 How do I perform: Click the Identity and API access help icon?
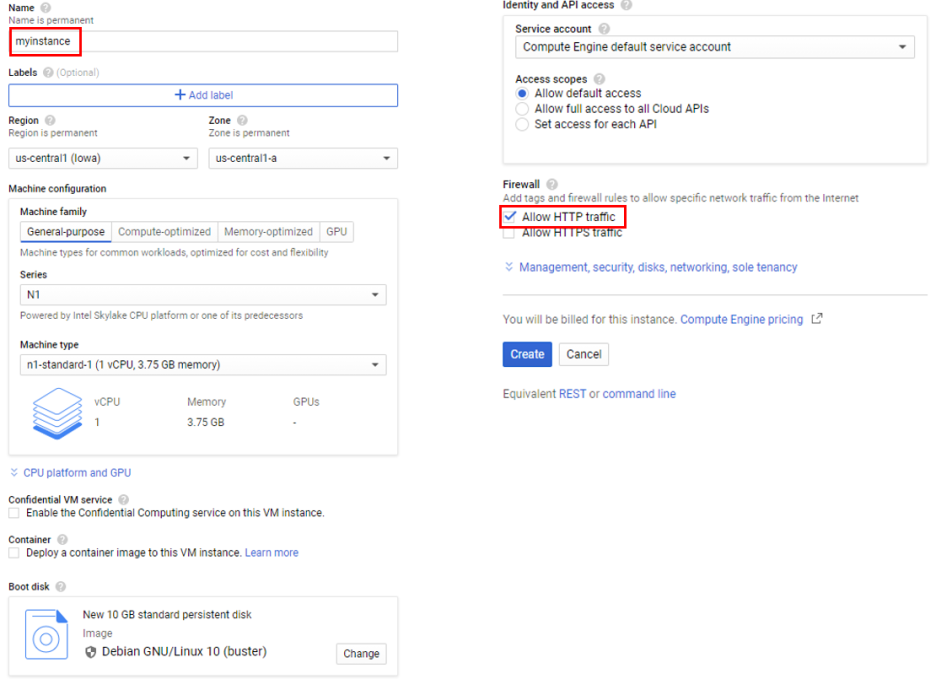pos(626,5)
